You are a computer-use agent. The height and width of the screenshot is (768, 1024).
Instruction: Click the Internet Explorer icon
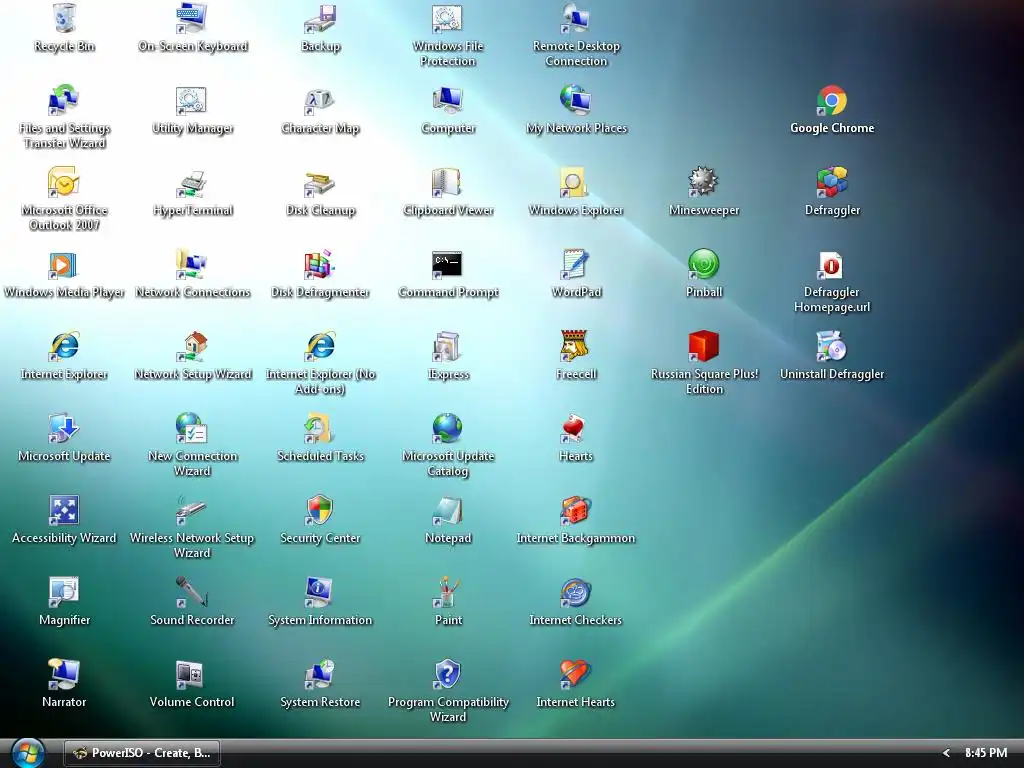point(64,346)
